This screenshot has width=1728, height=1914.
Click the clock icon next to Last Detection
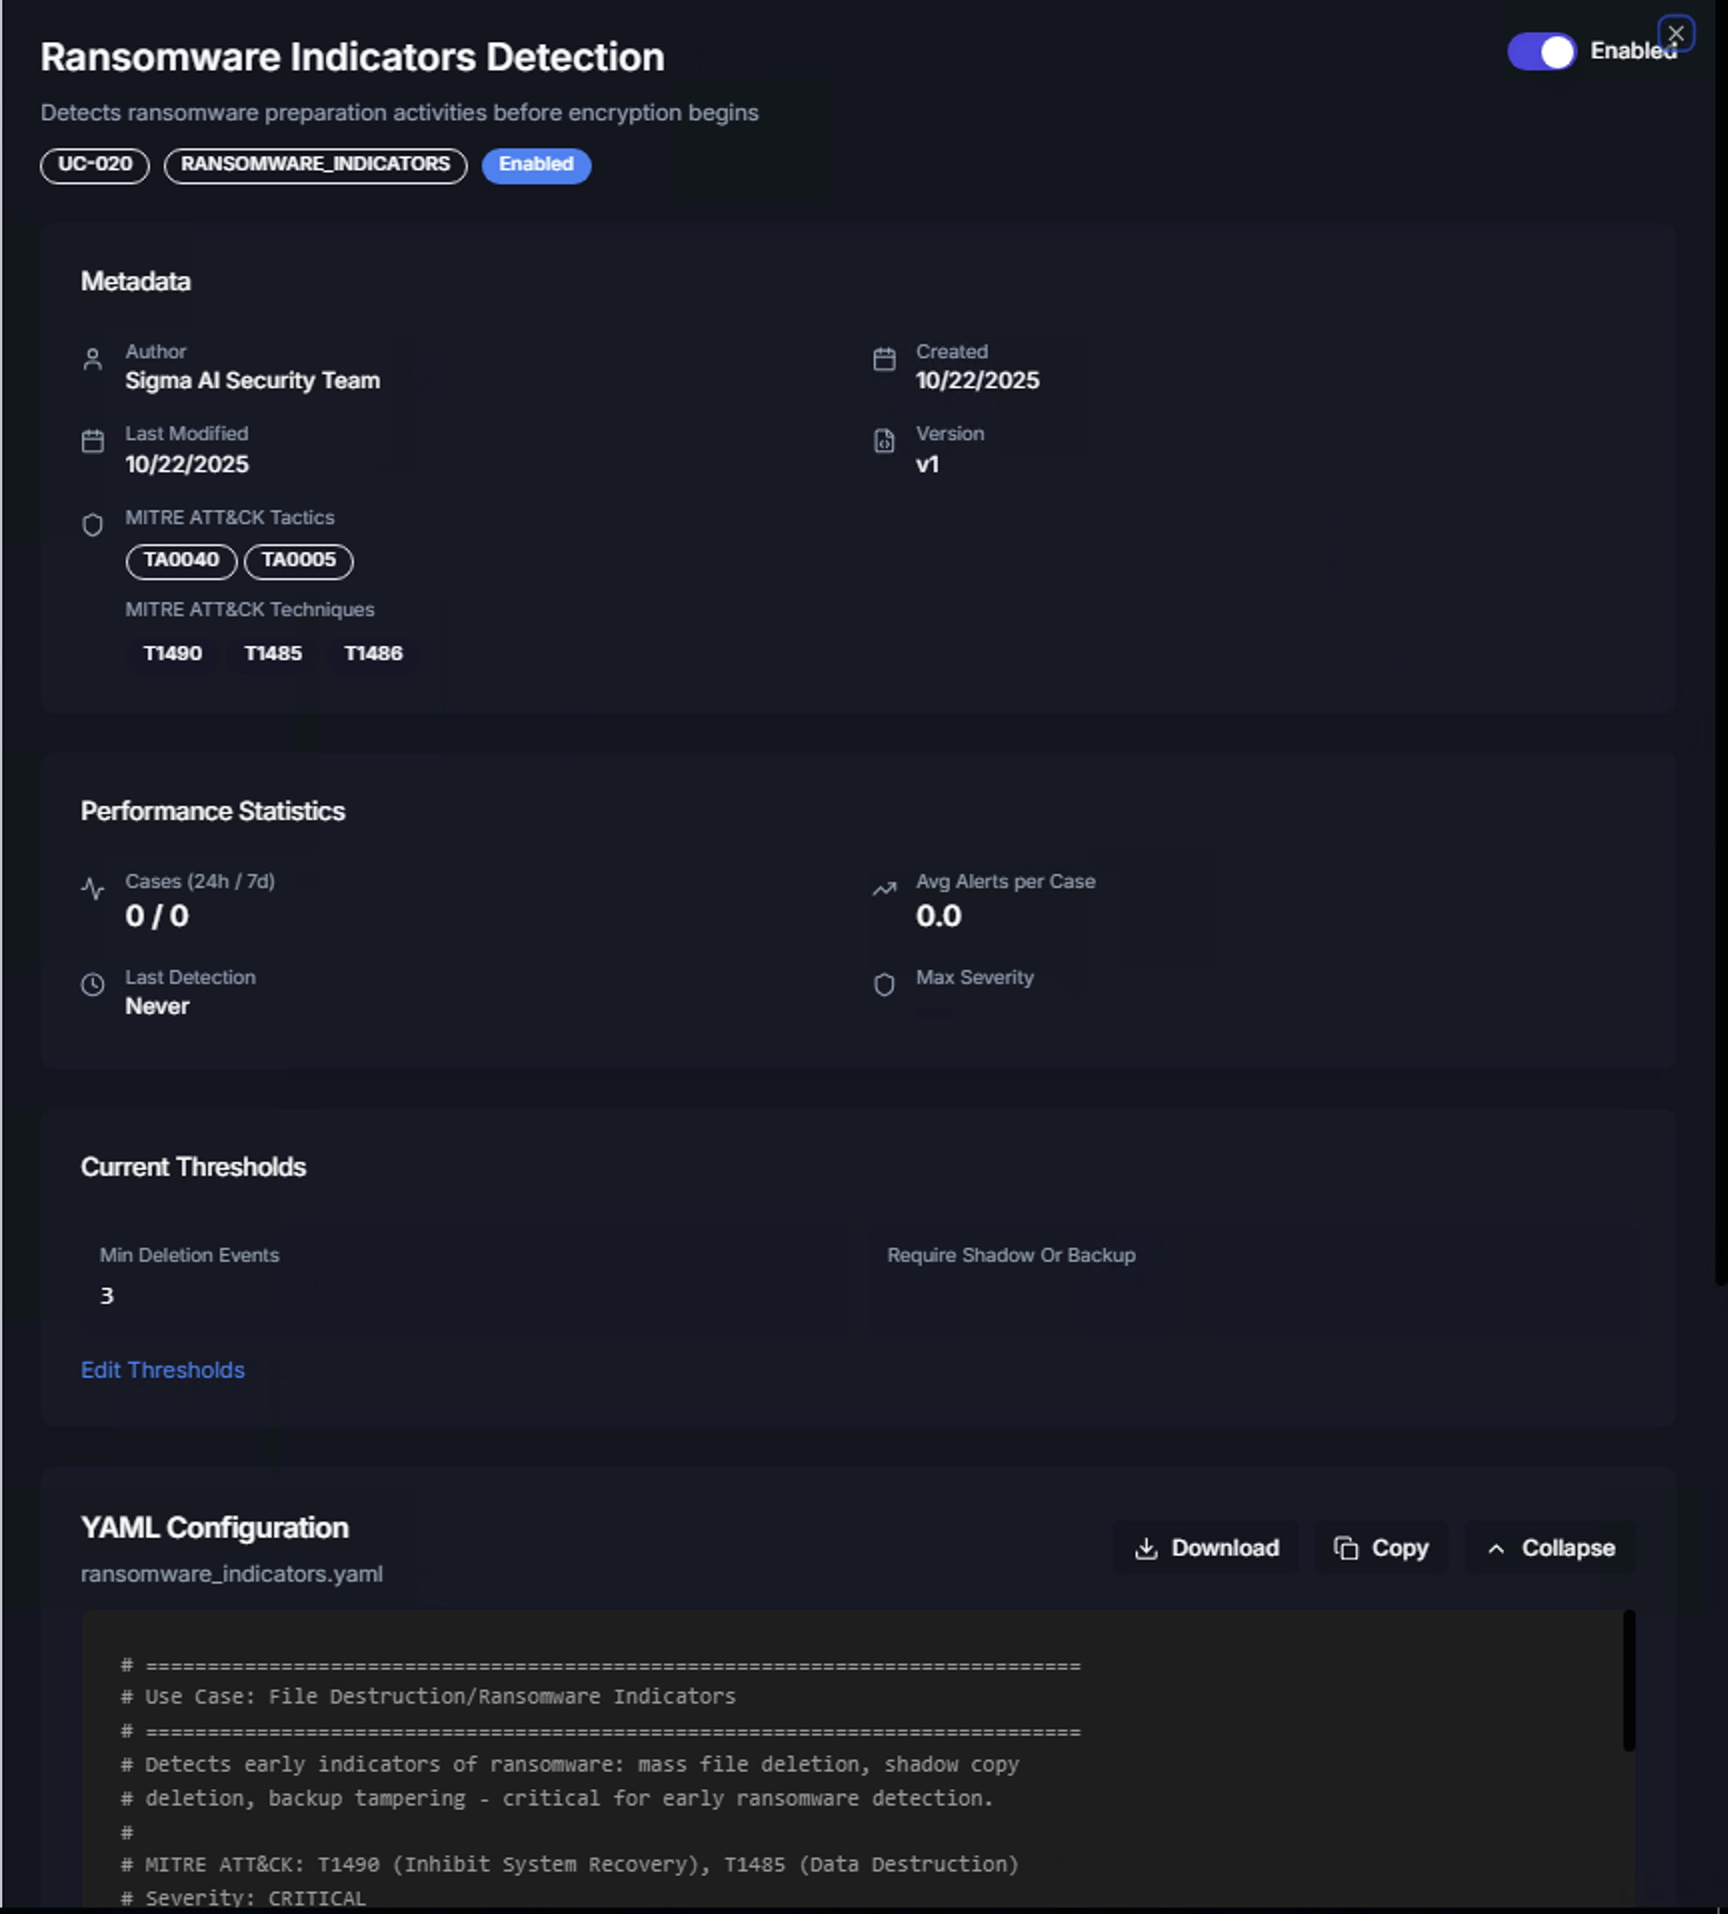[93, 984]
